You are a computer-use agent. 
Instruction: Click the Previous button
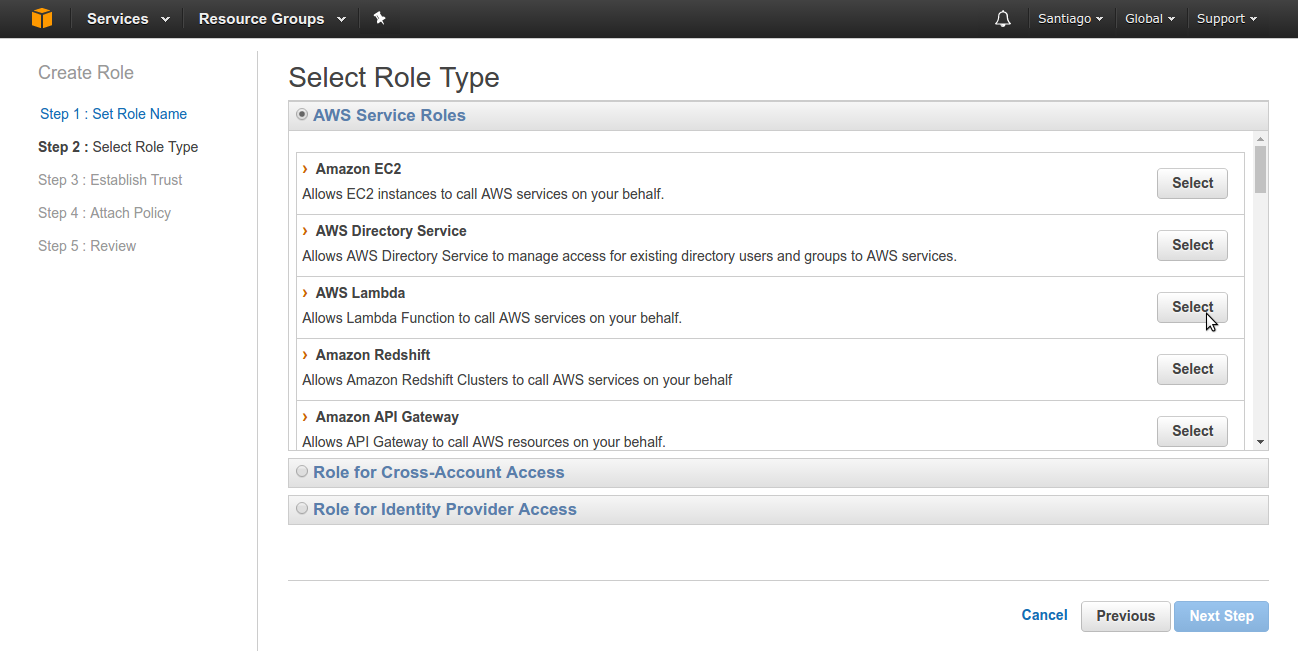(1125, 616)
